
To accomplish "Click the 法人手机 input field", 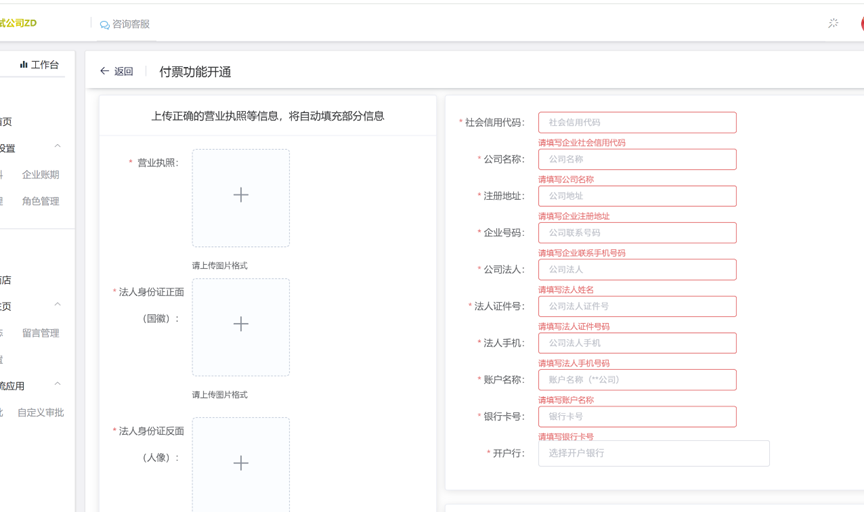I will (637, 343).
